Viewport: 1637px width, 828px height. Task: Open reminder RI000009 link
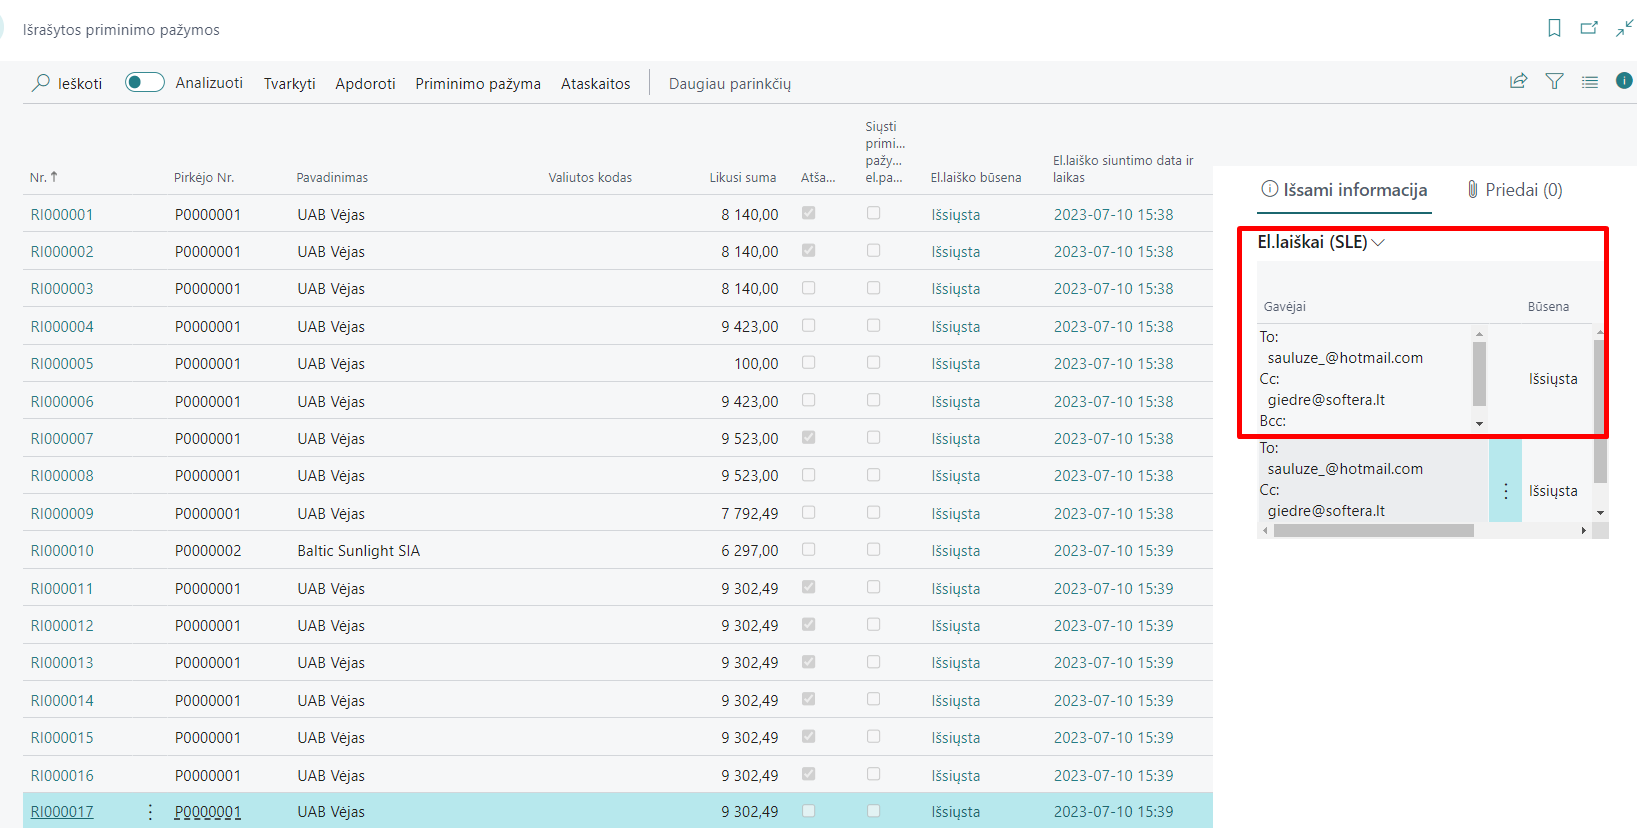pyautogui.click(x=62, y=513)
